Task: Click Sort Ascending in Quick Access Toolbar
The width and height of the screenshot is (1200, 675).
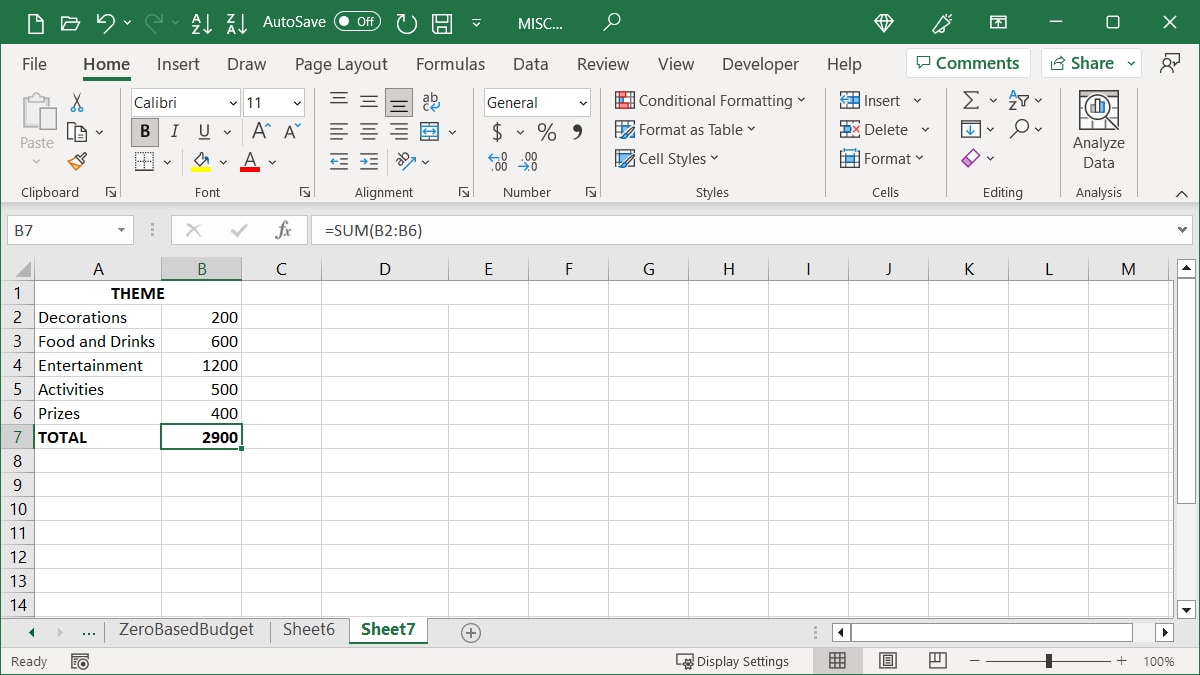Action: 202,23
